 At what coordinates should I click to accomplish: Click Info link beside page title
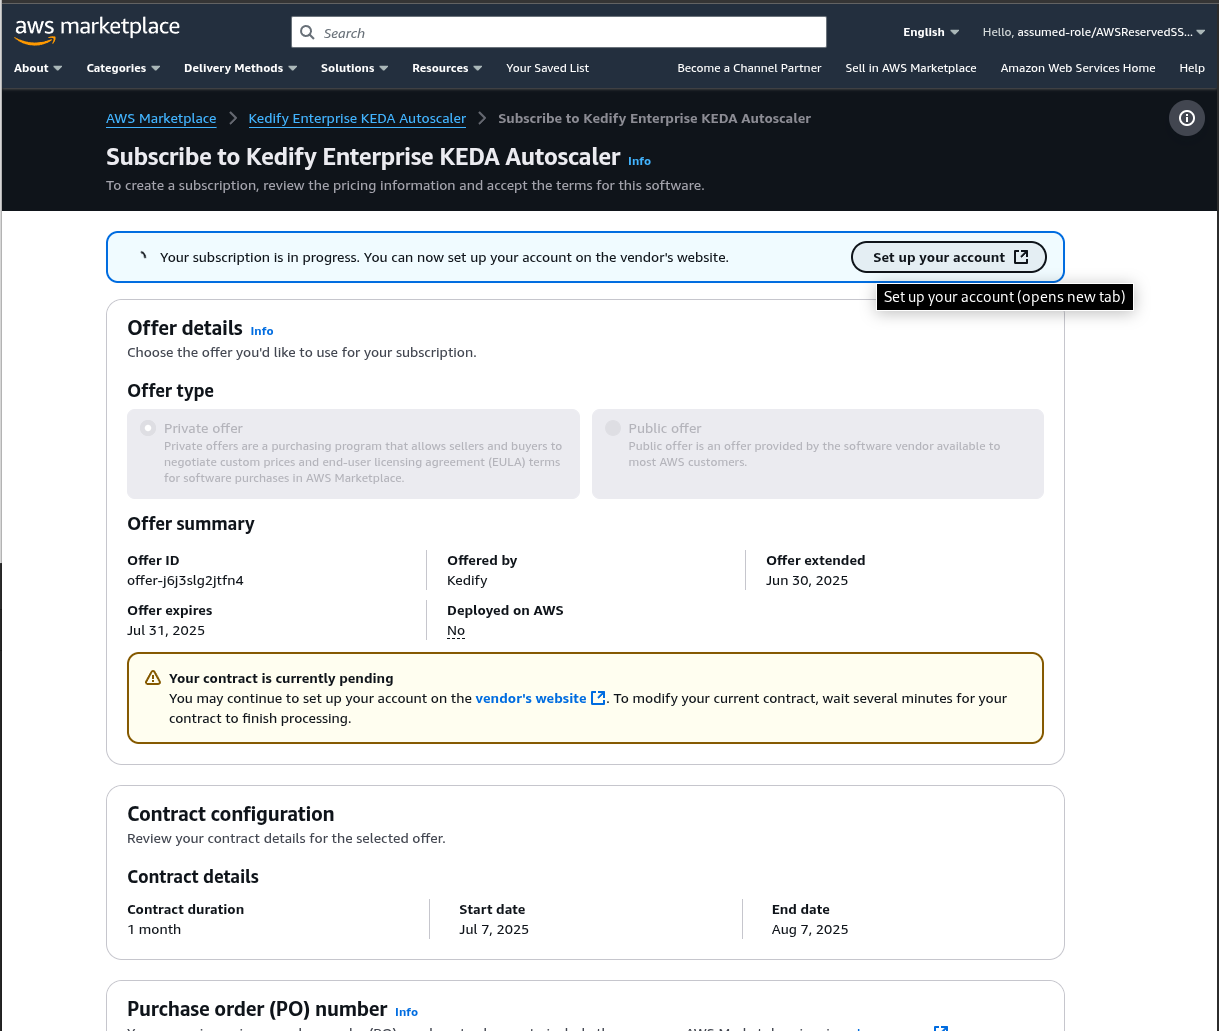(x=639, y=161)
